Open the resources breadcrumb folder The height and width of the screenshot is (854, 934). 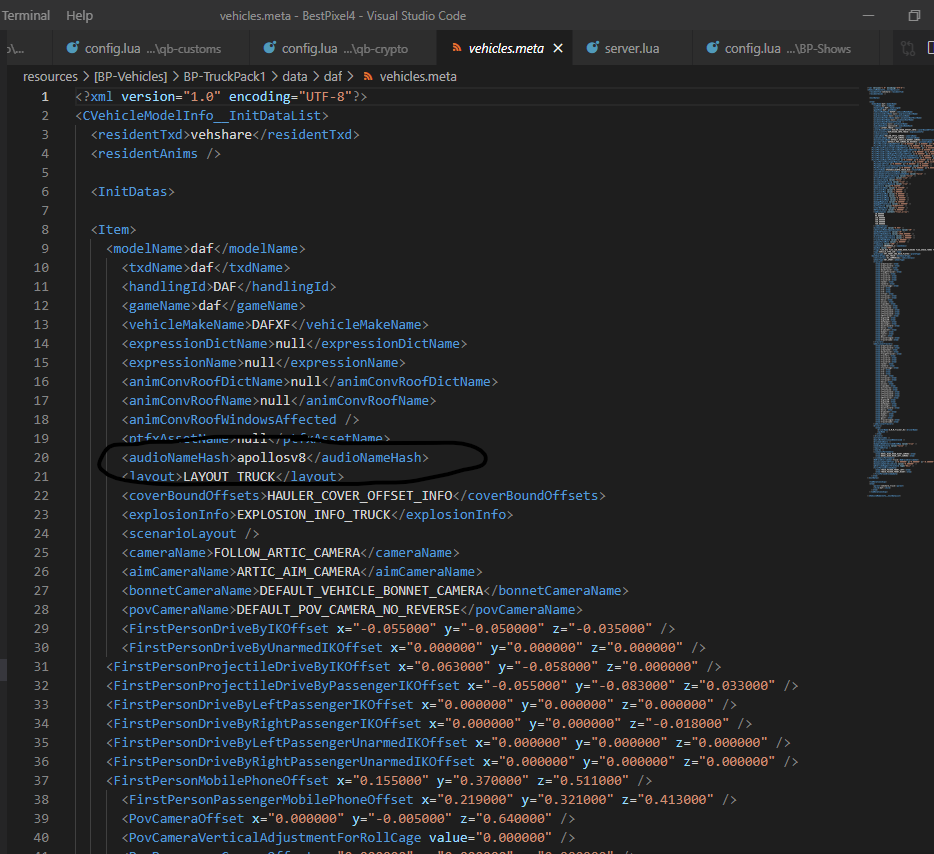pyautogui.click(x=50, y=77)
